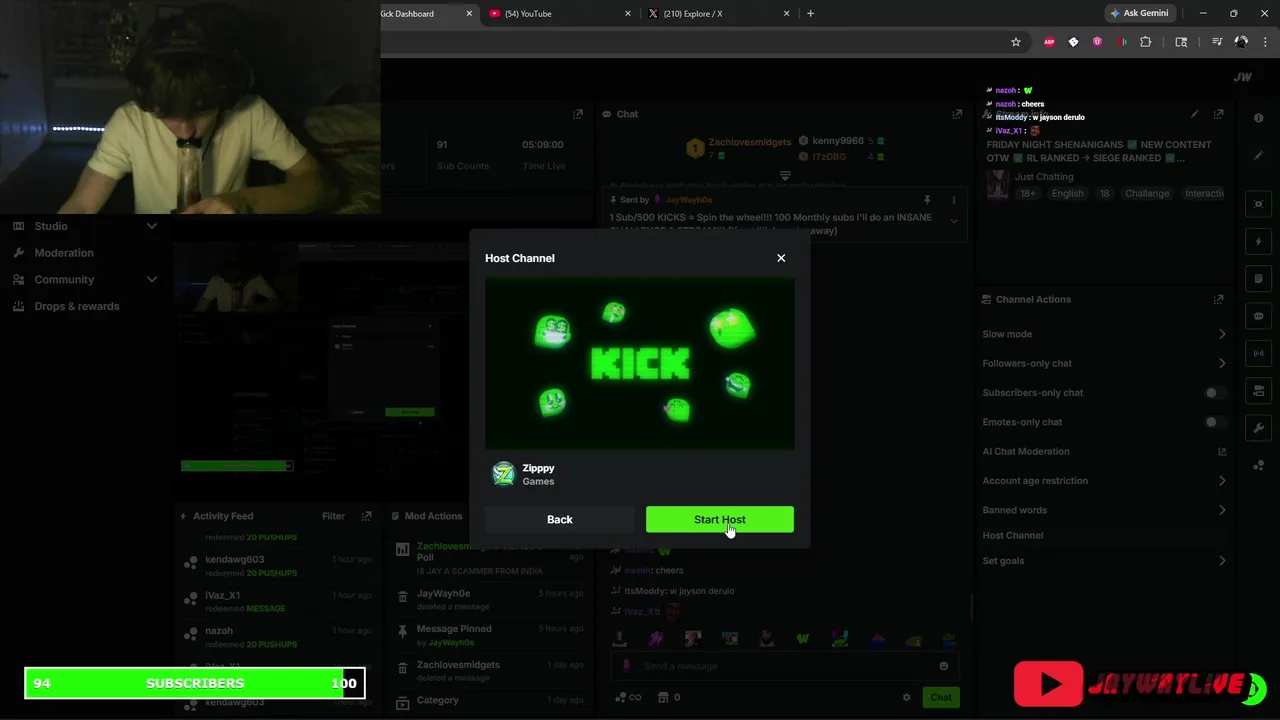Viewport: 1280px width, 720px height.
Task: Open the Chrome three-dot menu
Action: pyautogui.click(x=1265, y=42)
